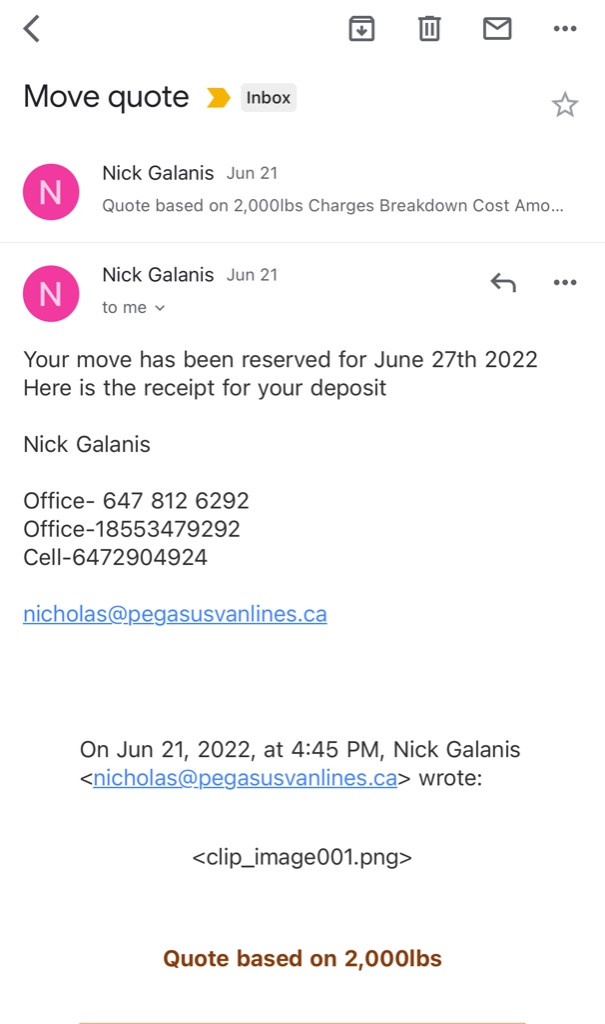Archive this Move quote email
The width and height of the screenshot is (605, 1024).
361,29
